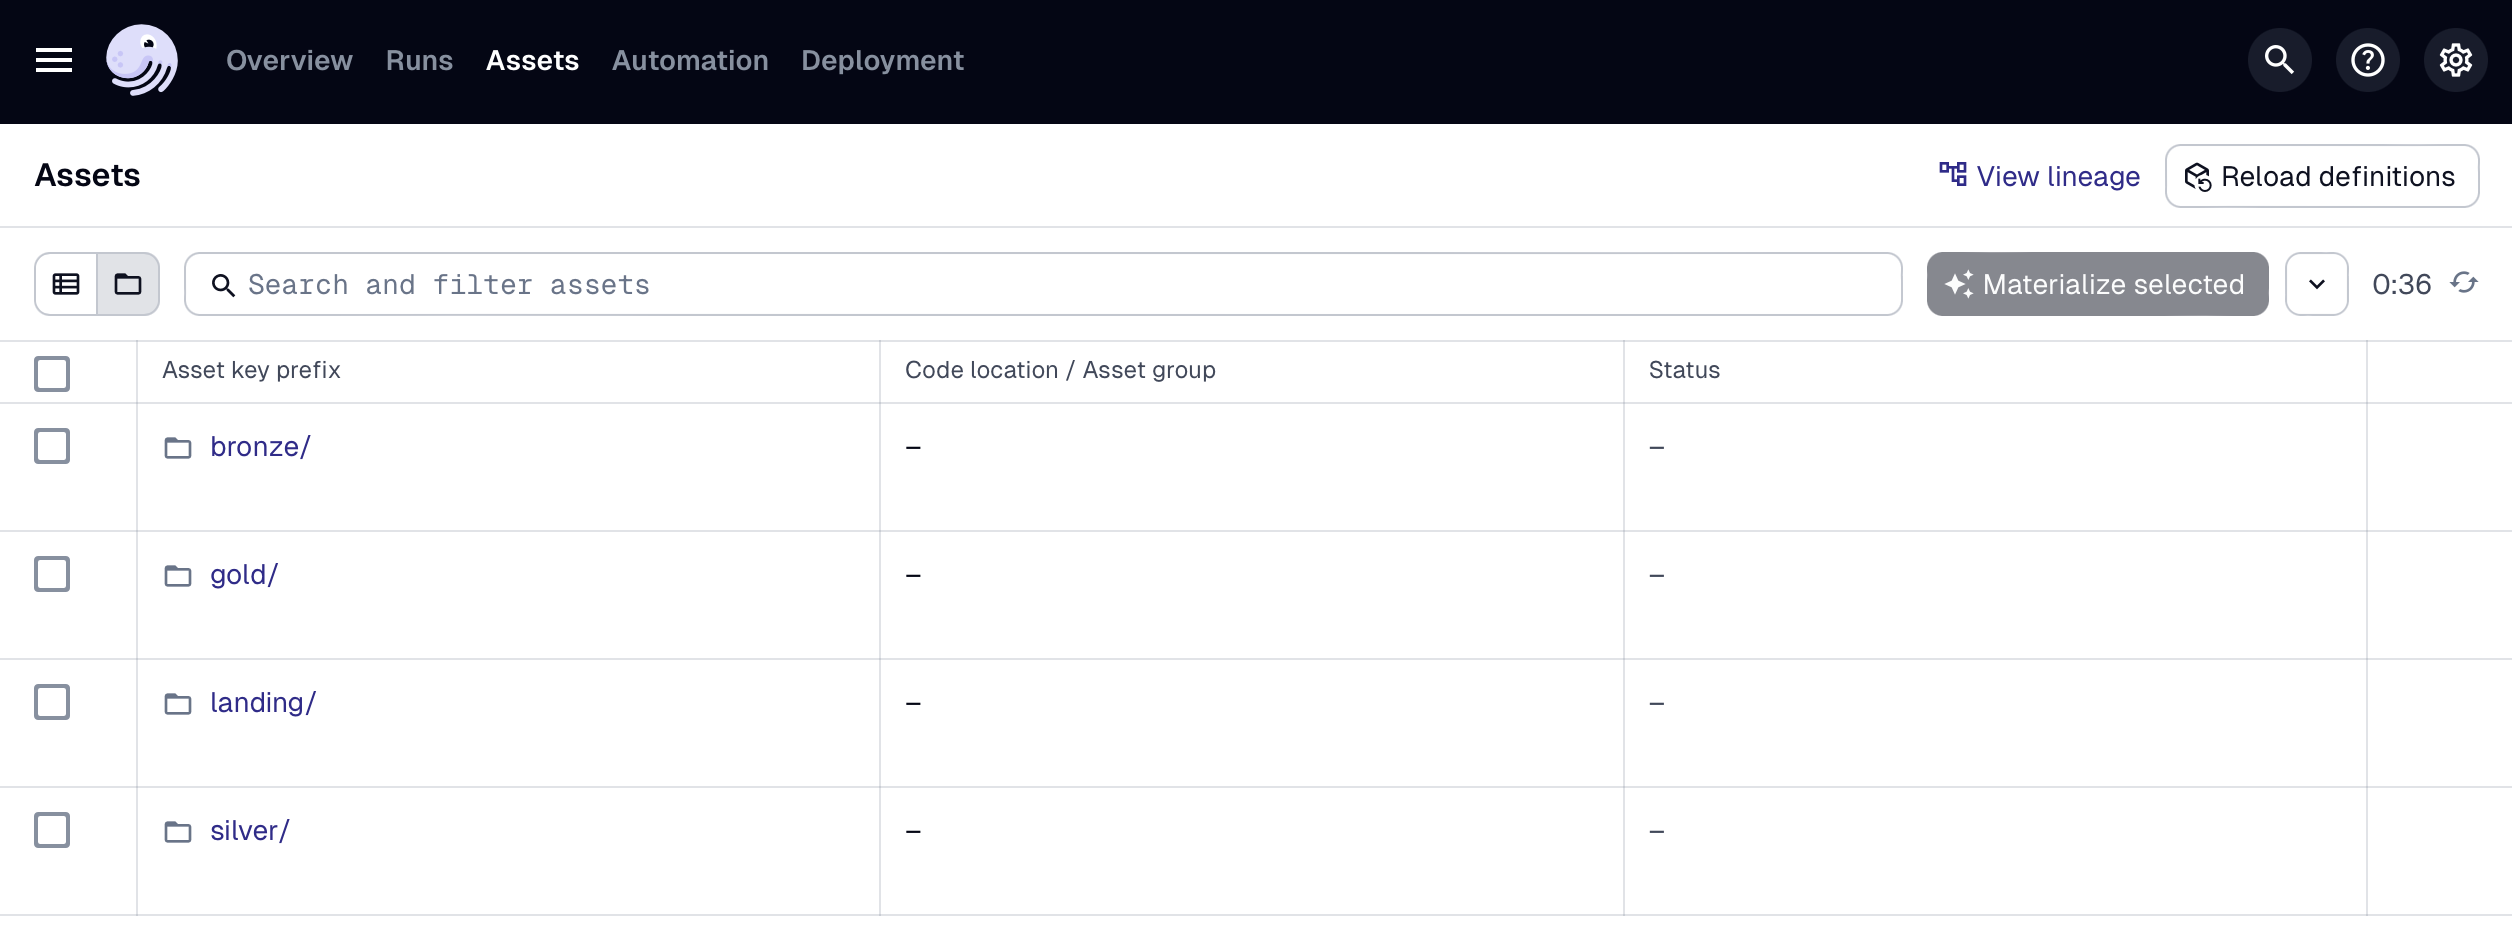The width and height of the screenshot is (2512, 948).
Task: Open the hamburger navigation menu
Action: (x=55, y=60)
